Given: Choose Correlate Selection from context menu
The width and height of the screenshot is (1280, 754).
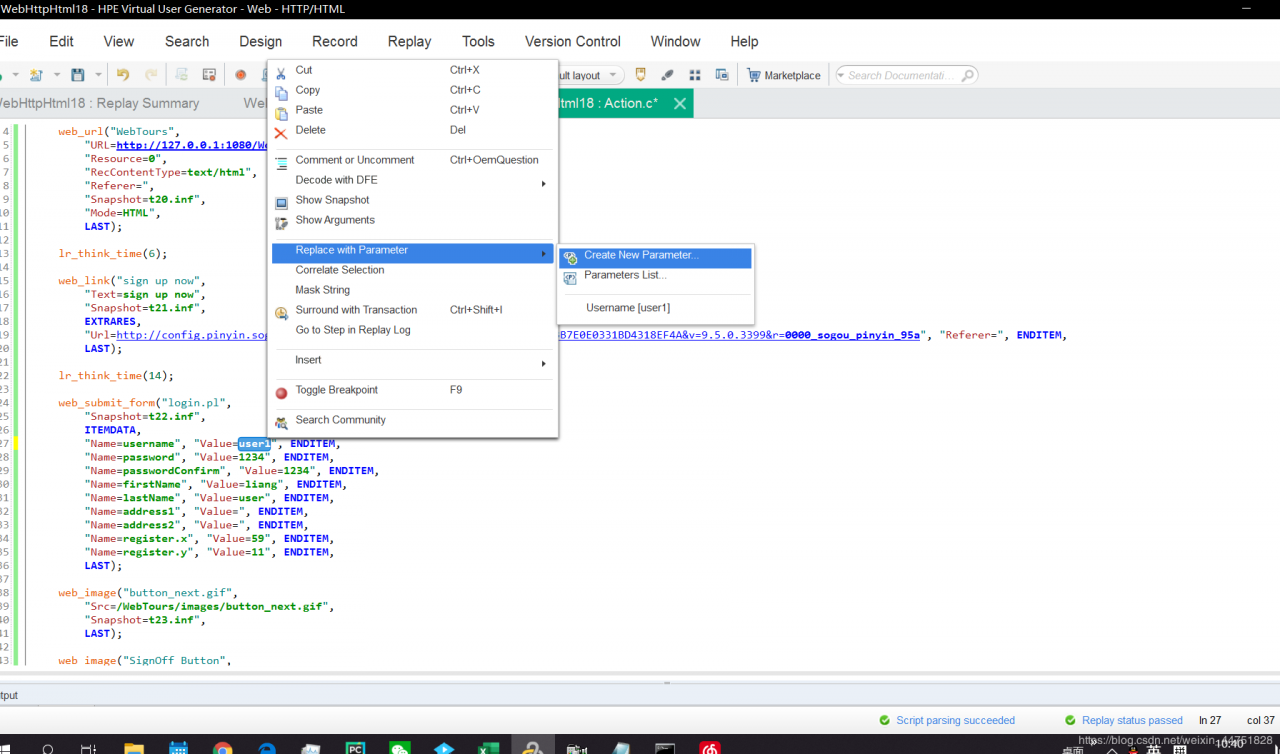Looking at the screenshot, I should [339, 270].
